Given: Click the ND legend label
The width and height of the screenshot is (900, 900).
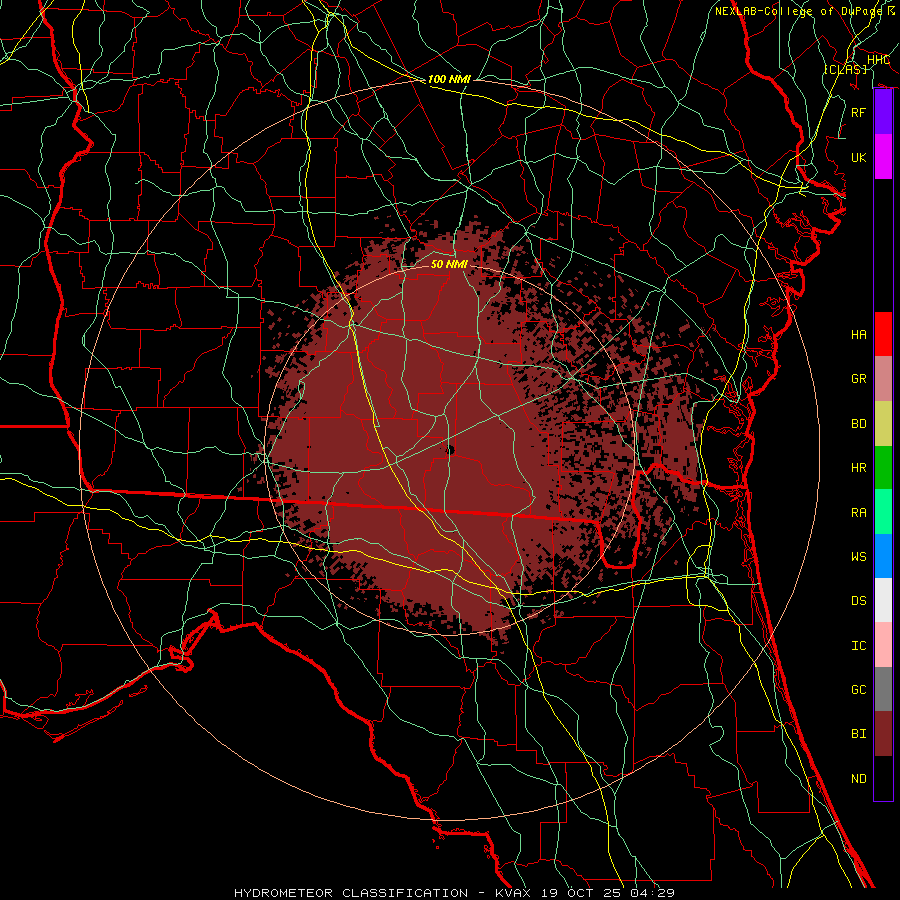Looking at the screenshot, I should click(x=858, y=778).
